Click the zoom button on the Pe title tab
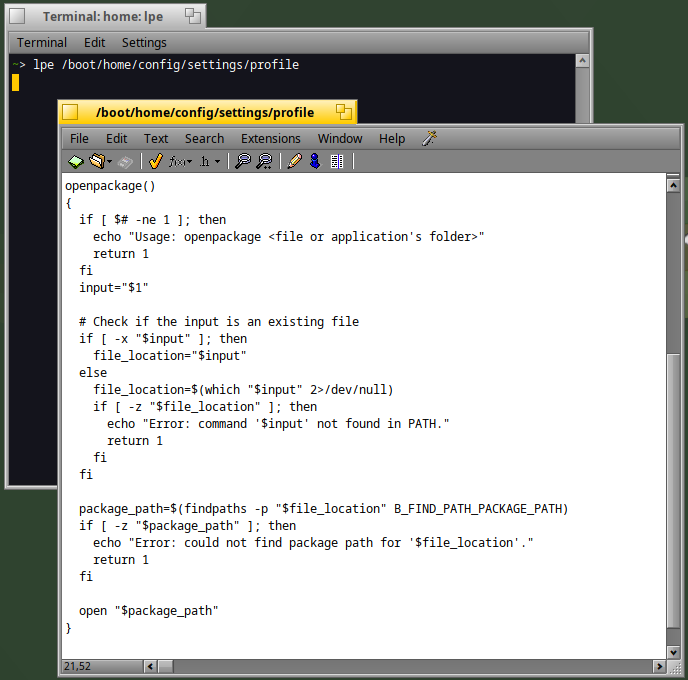688x680 pixels. point(344,112)
